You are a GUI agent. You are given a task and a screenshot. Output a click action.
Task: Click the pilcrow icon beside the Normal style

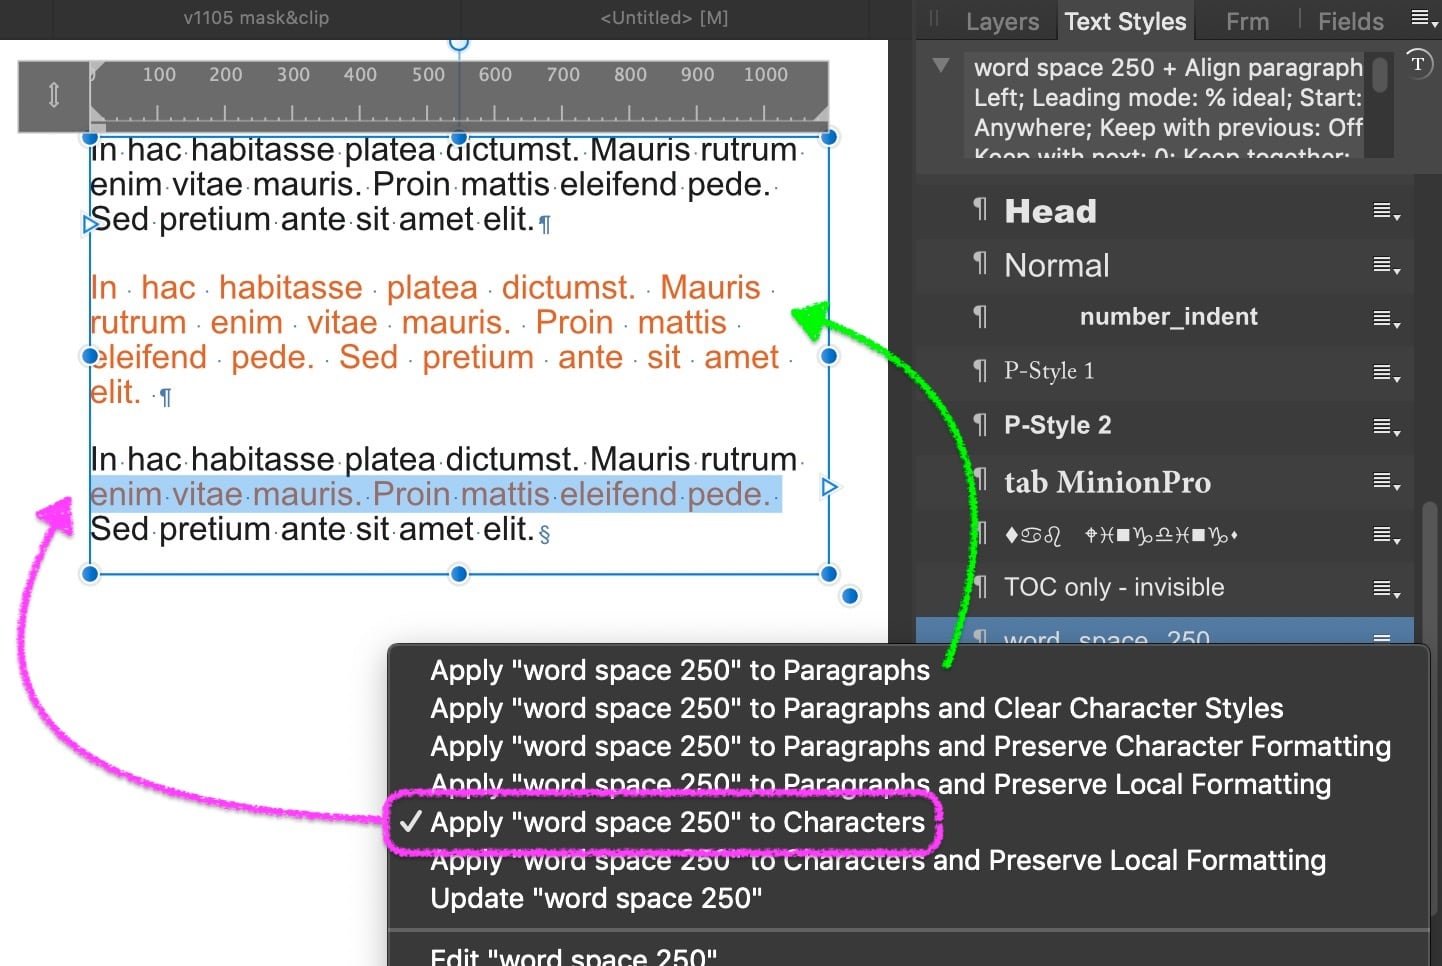coord(980,265)
